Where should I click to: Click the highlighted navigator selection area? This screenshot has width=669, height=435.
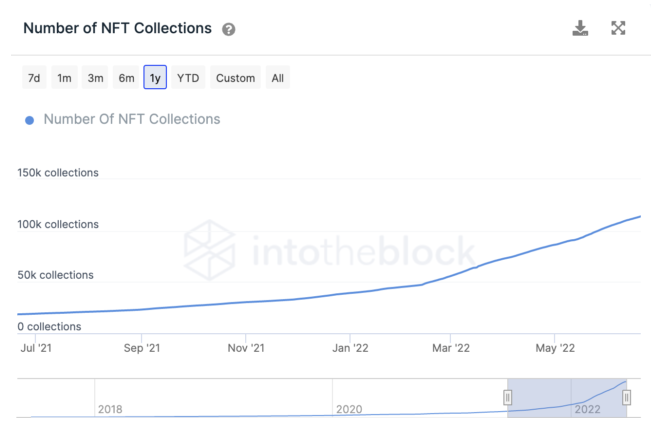point(567,397)
